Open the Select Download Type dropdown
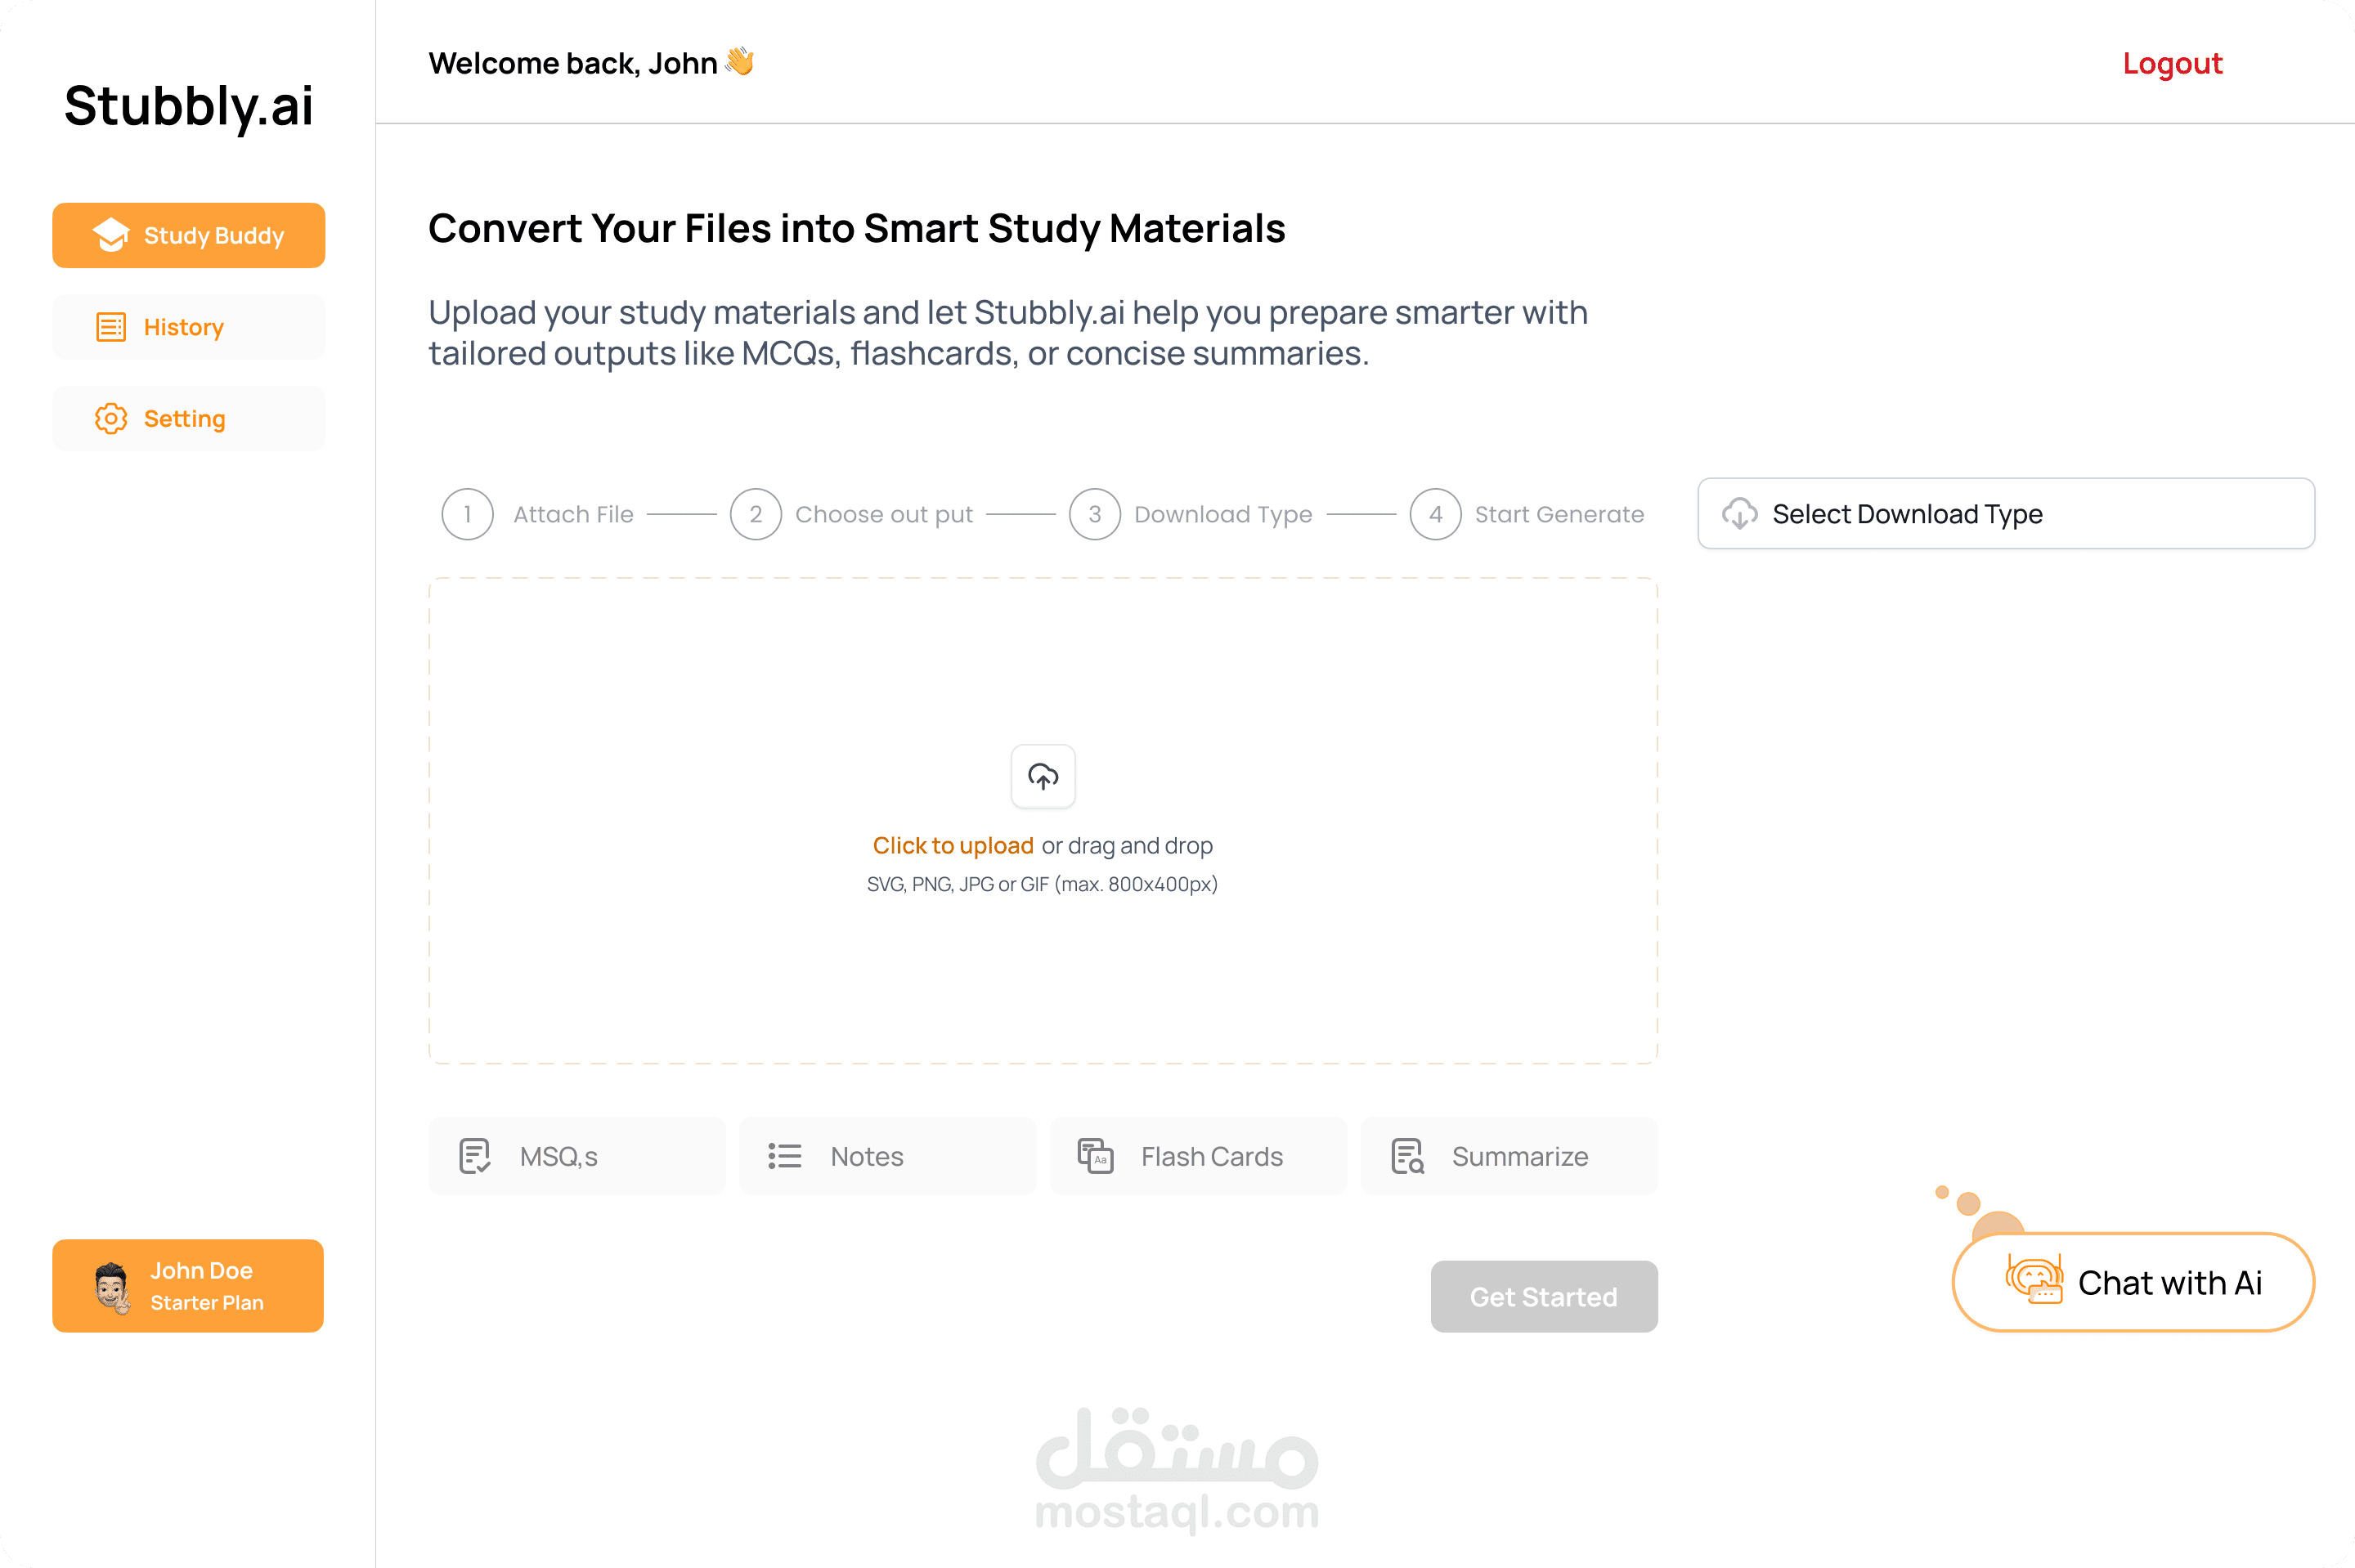The image size is (2355, 1568). pos(2006,514)
